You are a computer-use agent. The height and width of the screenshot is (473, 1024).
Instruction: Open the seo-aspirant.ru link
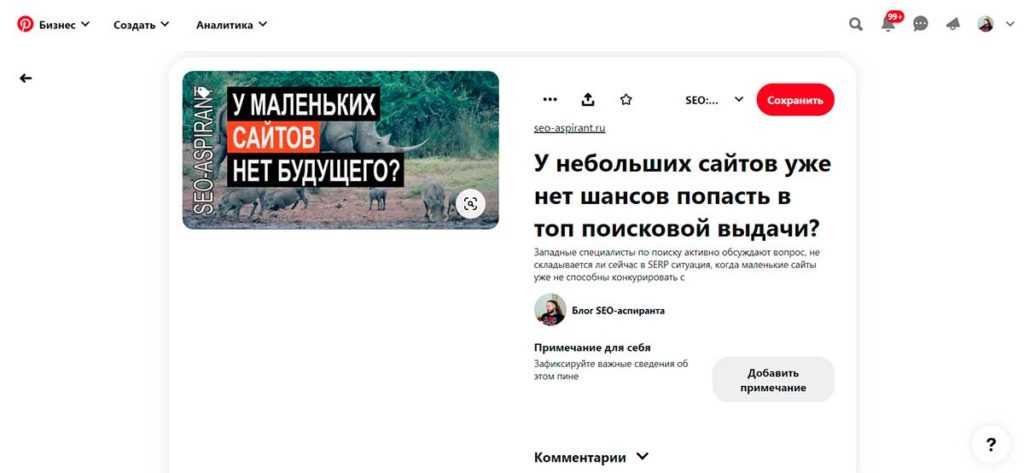(570, 128)
